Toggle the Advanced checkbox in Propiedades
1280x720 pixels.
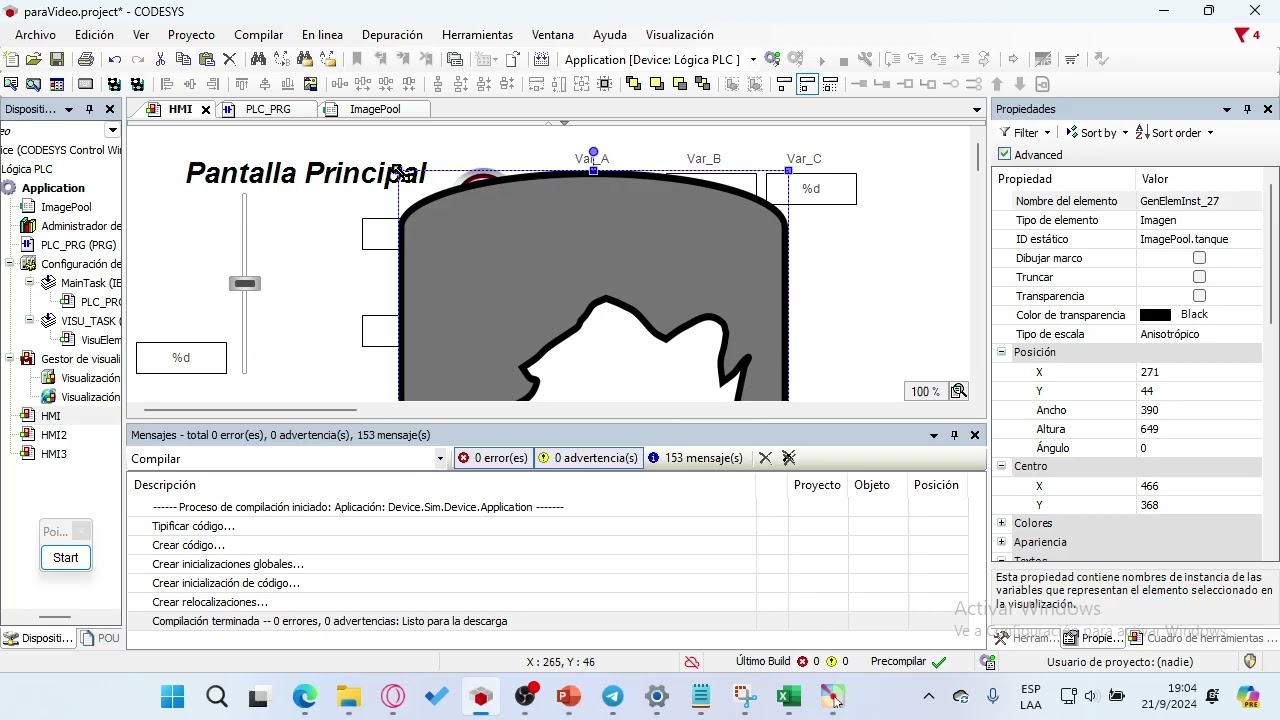point(1005,154)
